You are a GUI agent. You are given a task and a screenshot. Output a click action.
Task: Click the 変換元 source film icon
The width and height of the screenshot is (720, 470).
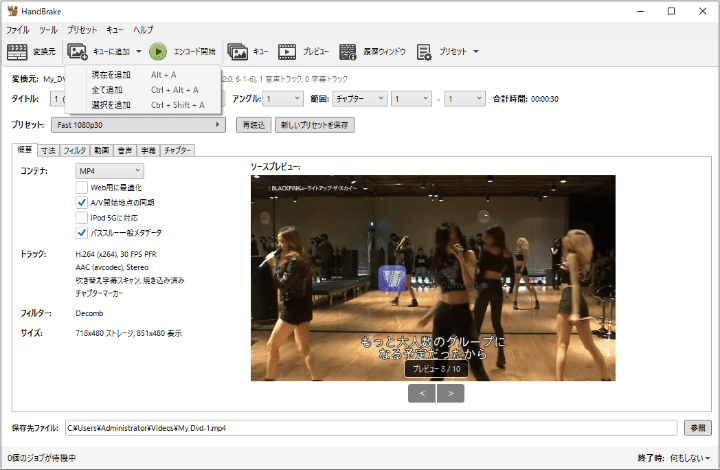(18, 51)
